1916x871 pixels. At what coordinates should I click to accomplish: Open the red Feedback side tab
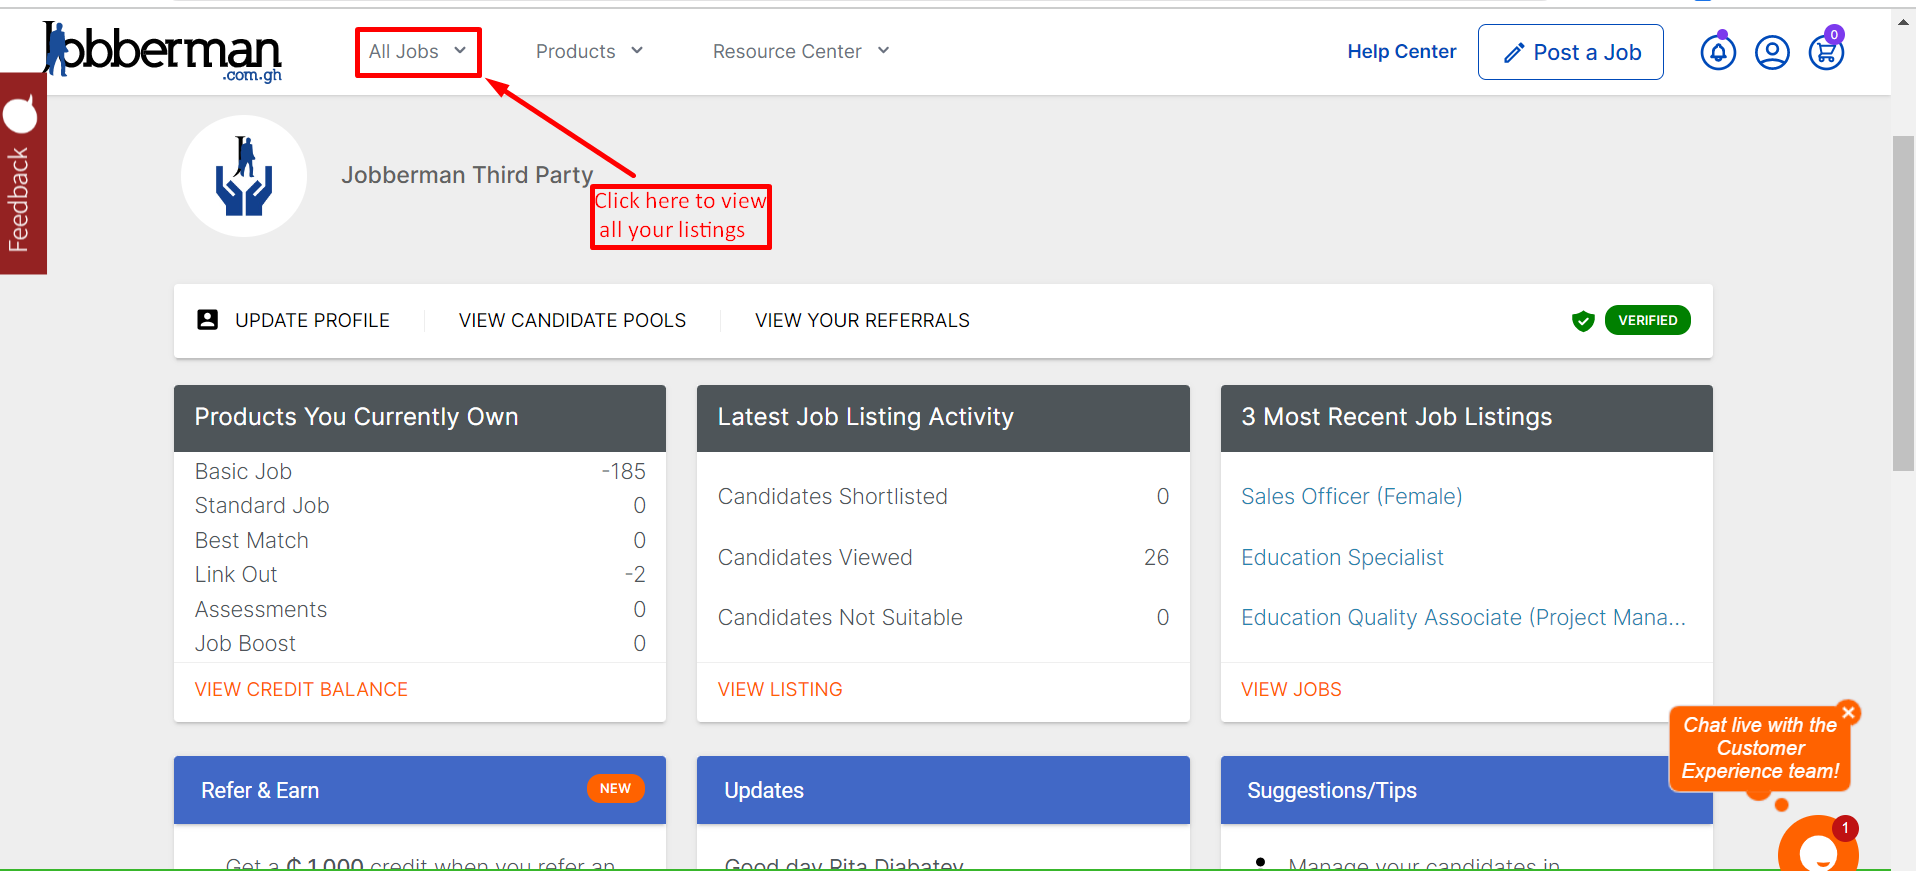[x=23, y=173]
